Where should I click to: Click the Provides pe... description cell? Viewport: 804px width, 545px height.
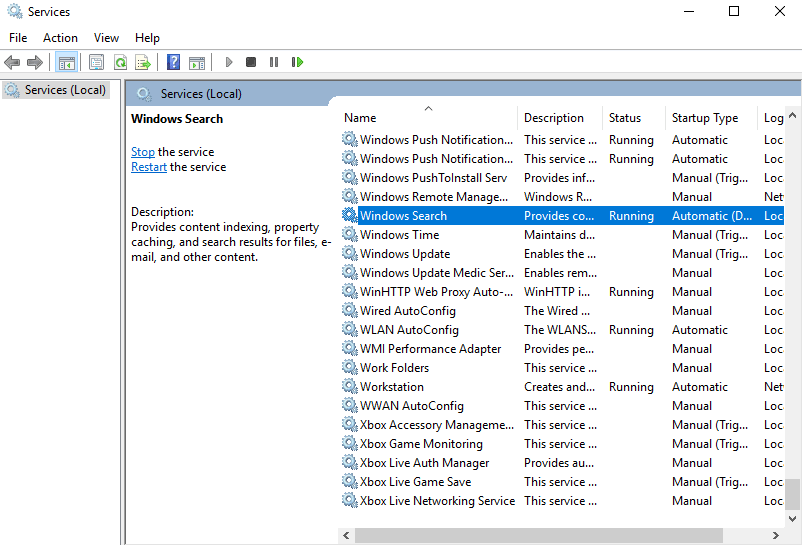click(559, 349)
